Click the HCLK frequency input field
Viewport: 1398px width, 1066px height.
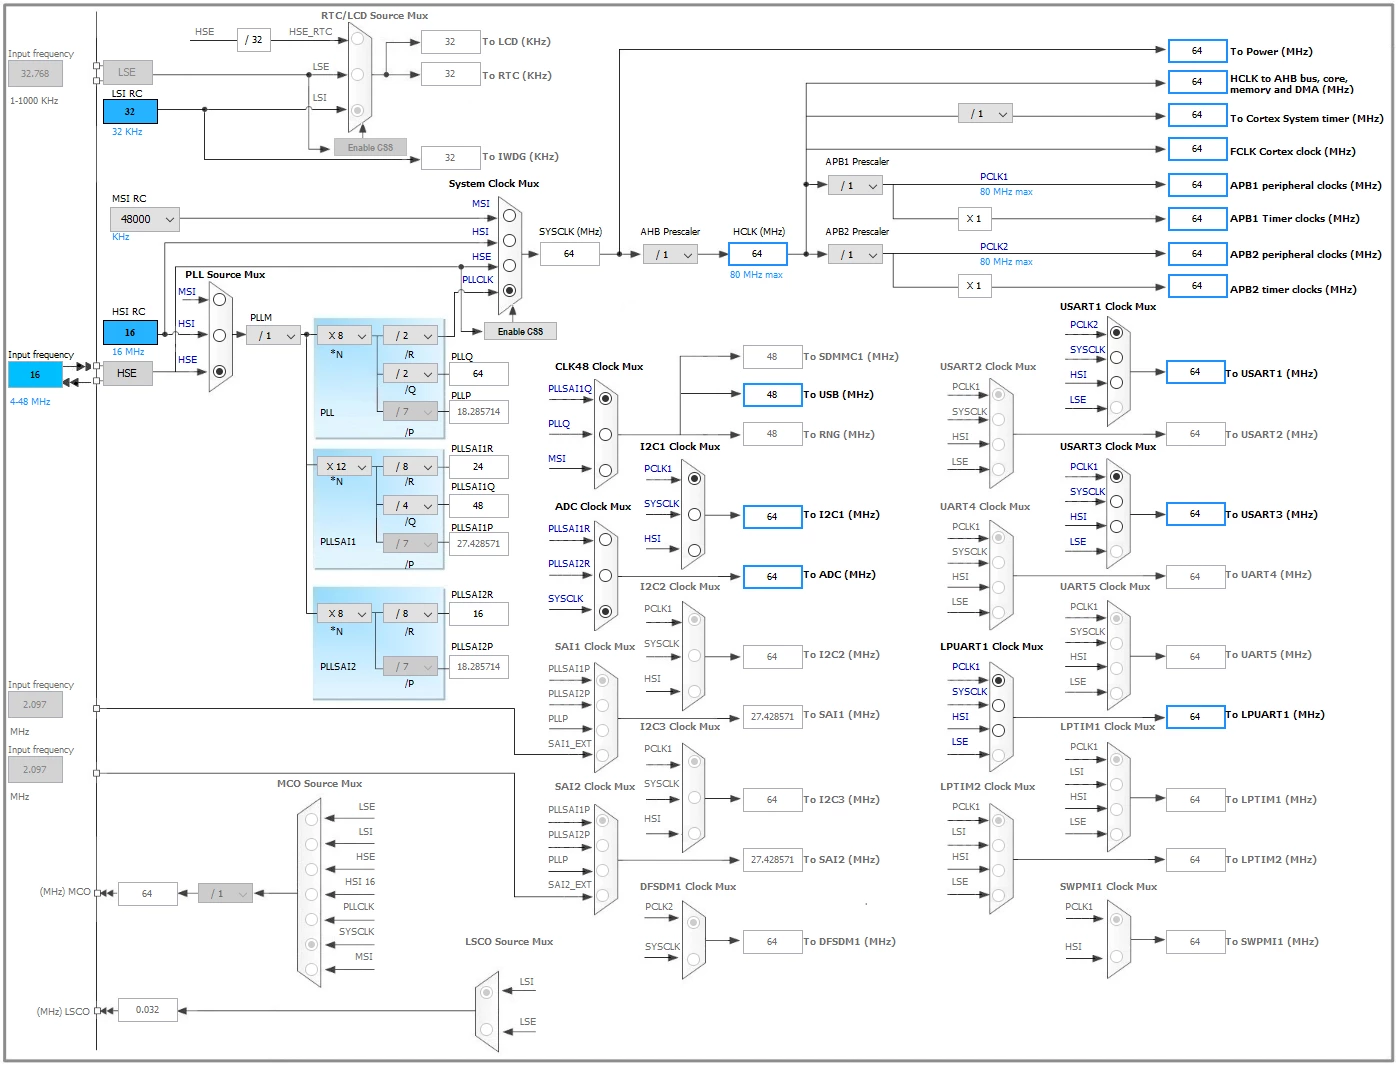[x=757, y=254]
